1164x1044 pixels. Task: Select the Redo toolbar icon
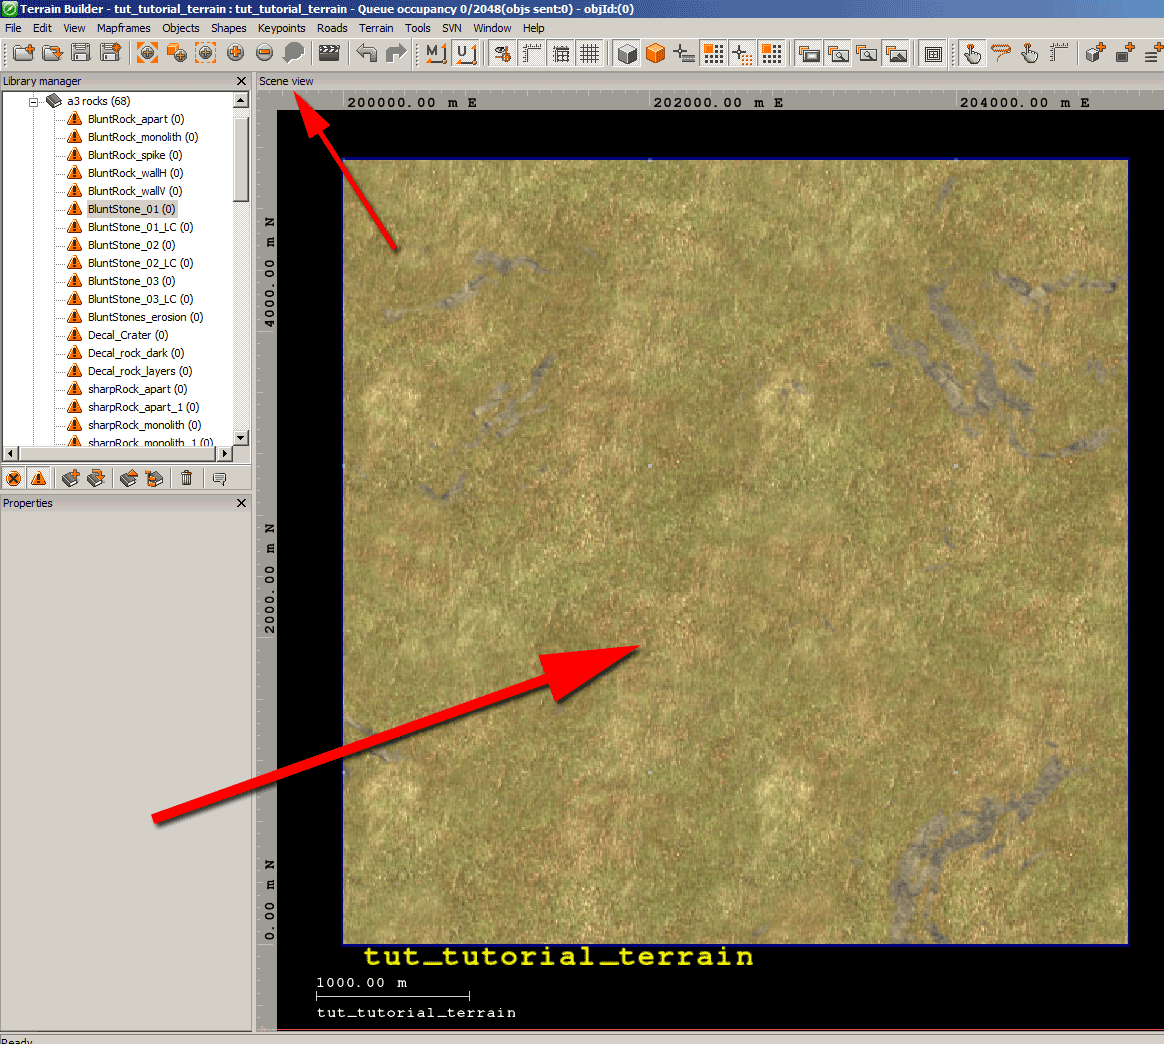(x=396, y=53)
